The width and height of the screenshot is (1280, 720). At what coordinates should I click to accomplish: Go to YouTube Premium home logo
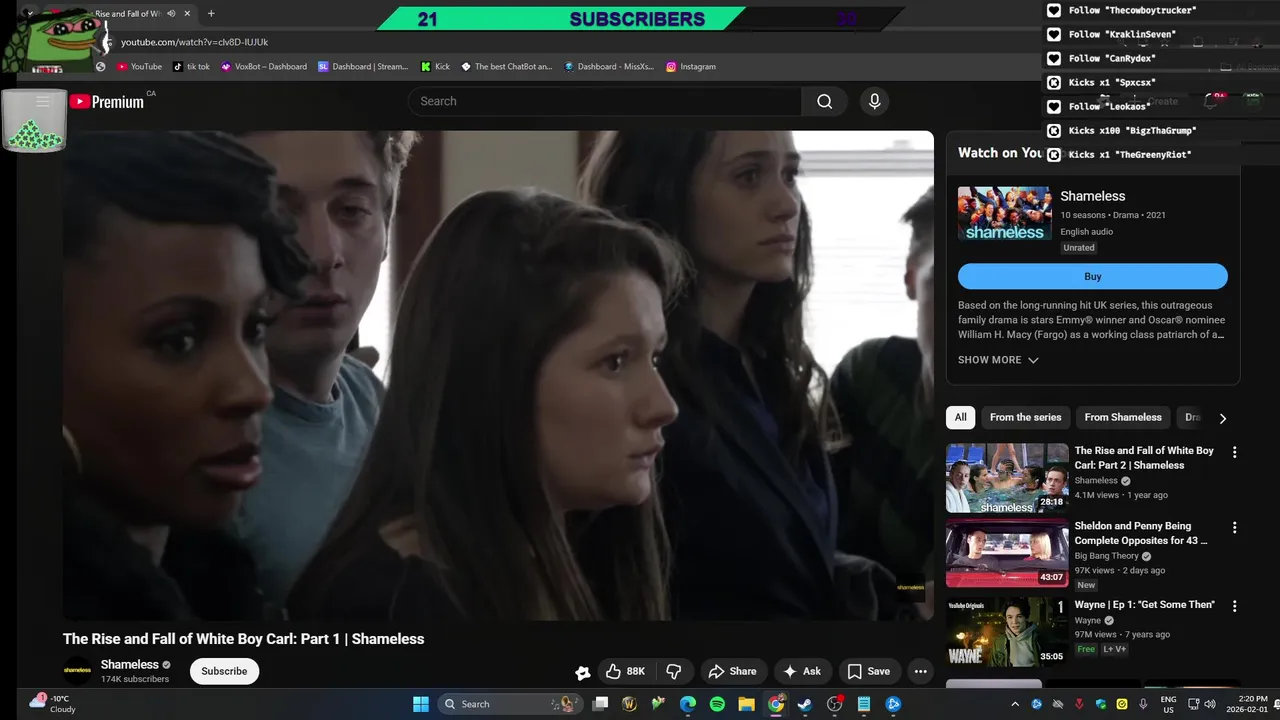(x=107, y=101)
